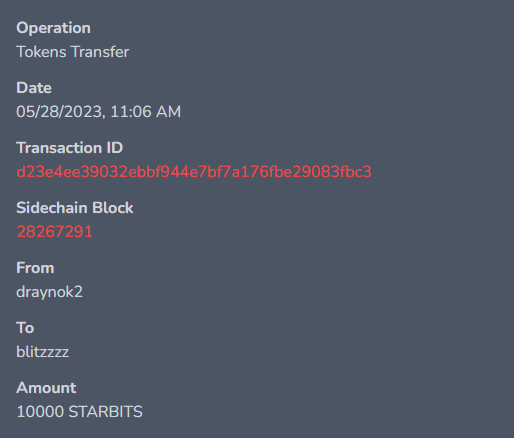Click the 10000 number in the amount
The width and height of the screenshot is (514, 438).
point(40,412)
